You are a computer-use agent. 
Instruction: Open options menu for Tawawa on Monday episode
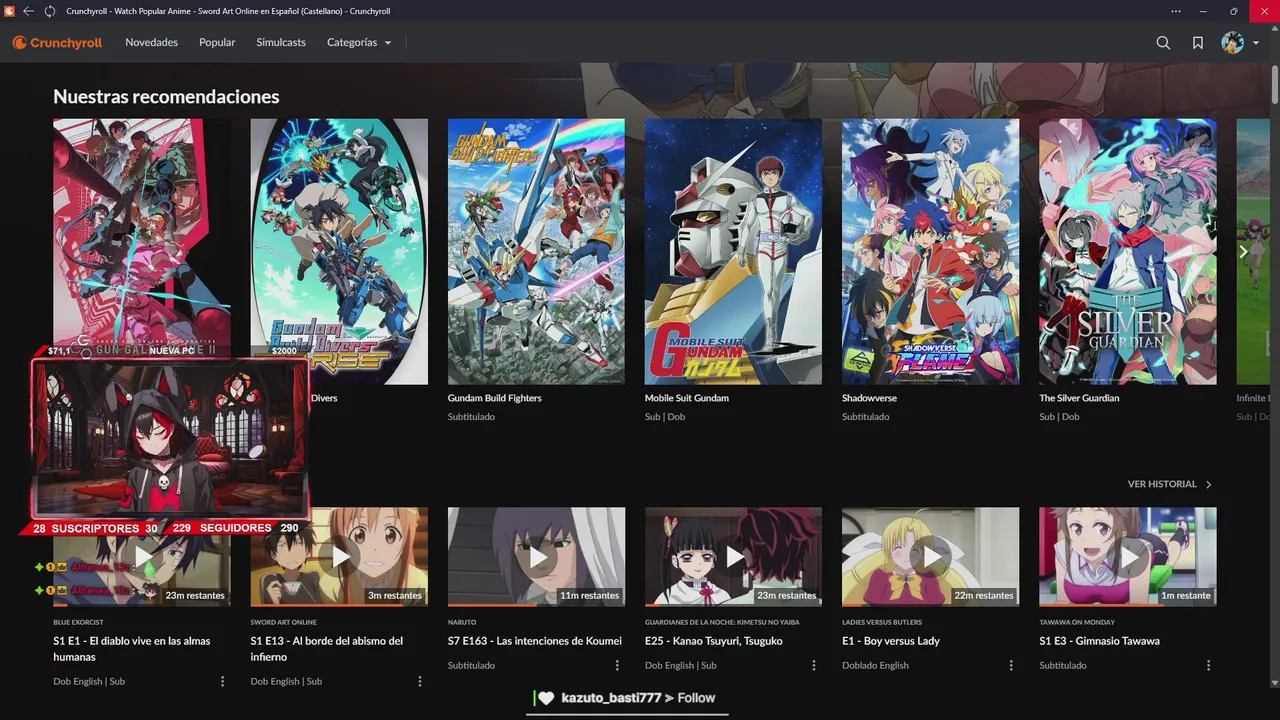coord(1208,665)
